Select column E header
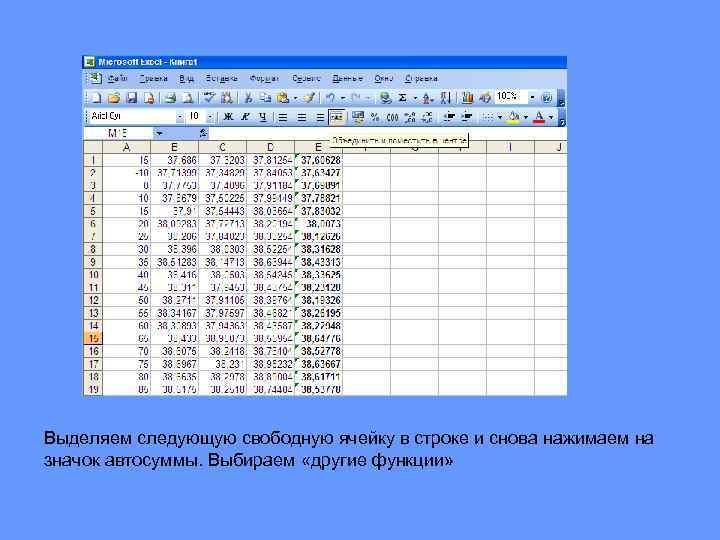 318,147
